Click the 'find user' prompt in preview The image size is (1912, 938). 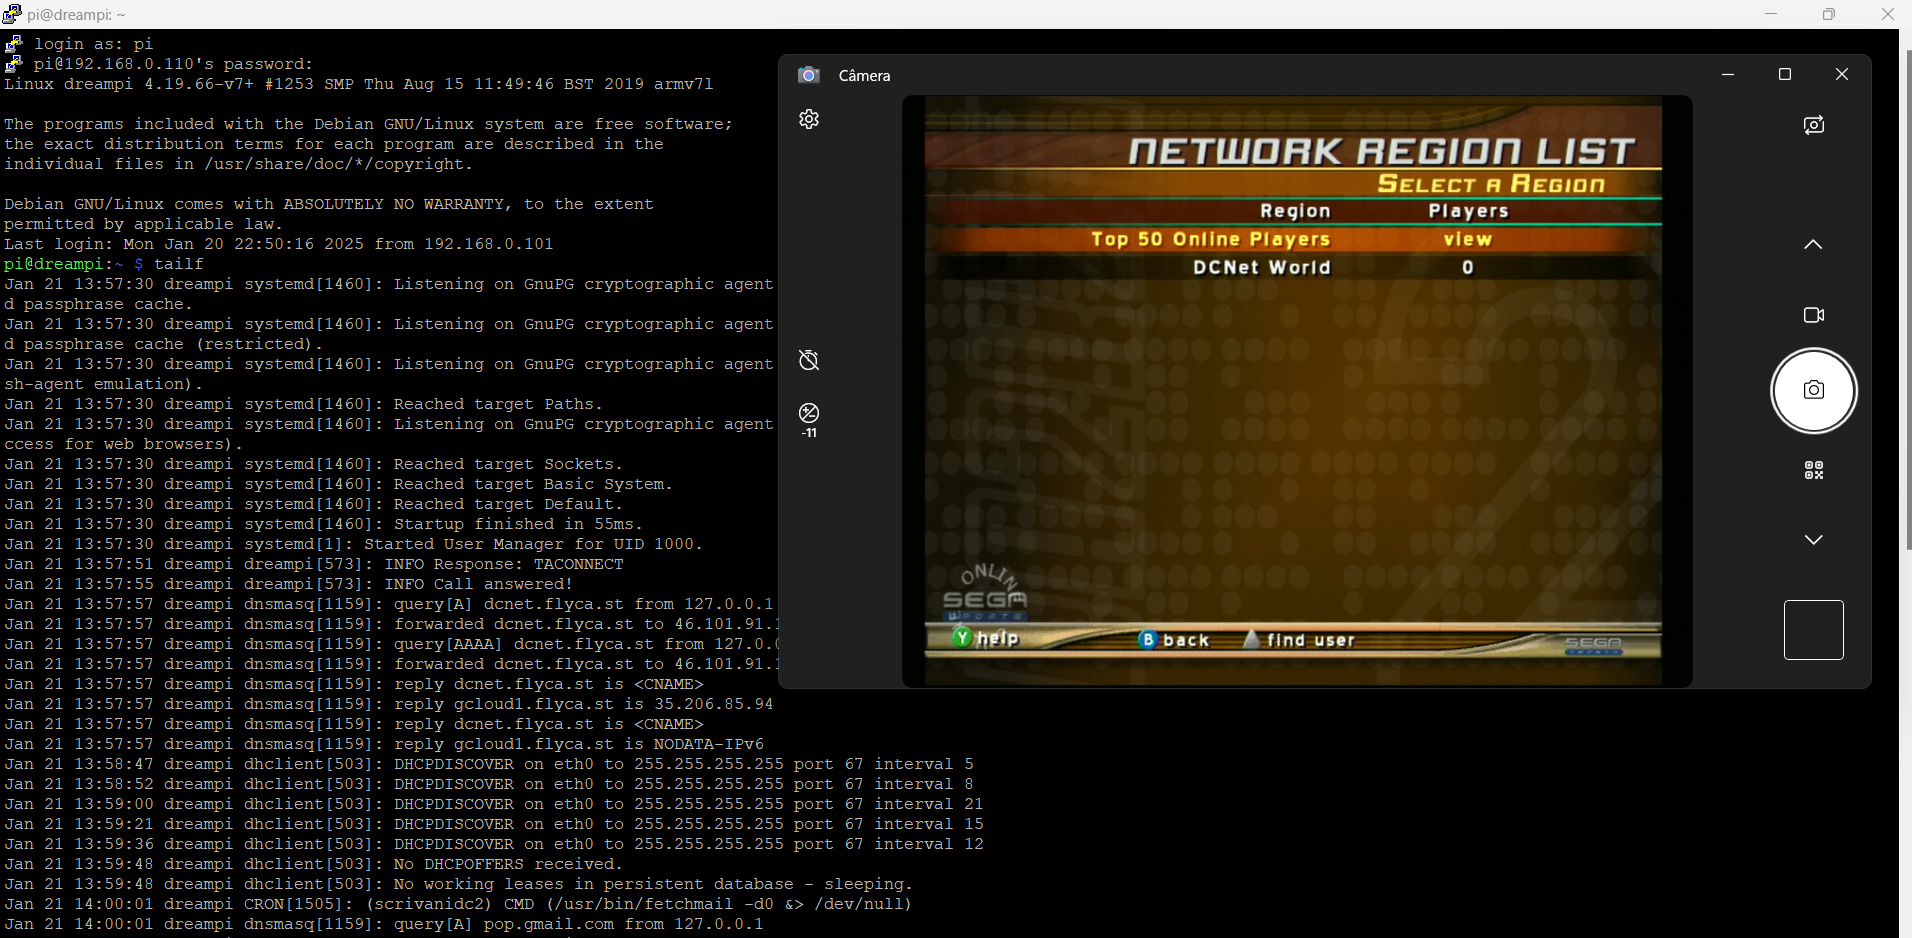click(x=1300, y=640)
